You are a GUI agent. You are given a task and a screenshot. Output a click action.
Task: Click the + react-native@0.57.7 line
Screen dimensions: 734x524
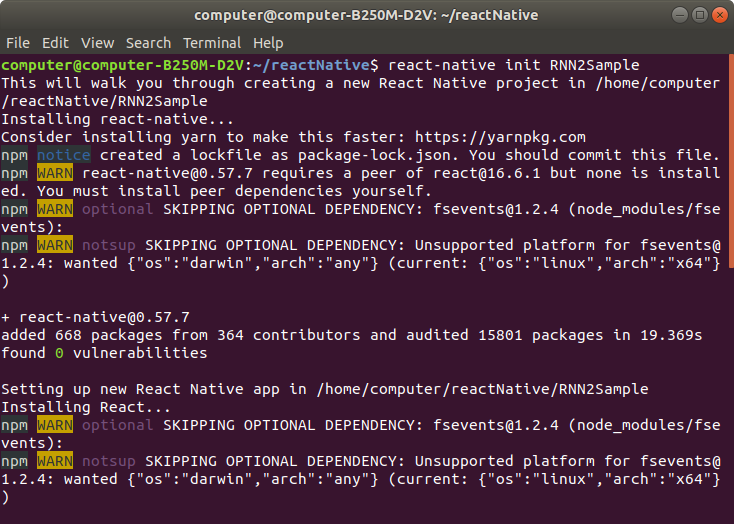tap(95, 317)
